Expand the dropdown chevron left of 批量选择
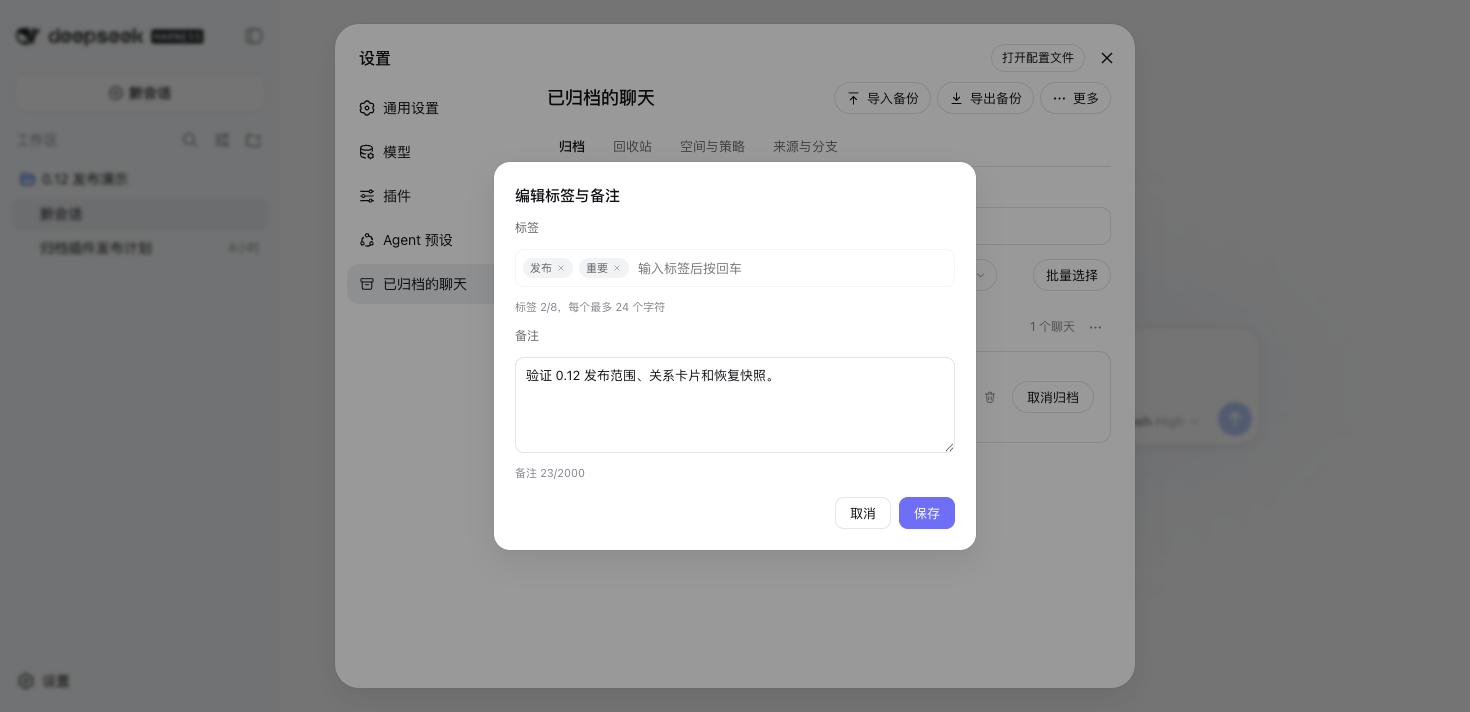Image resolution: width=1470 pixels, height=712 pixels. click(x=981, y=275)
